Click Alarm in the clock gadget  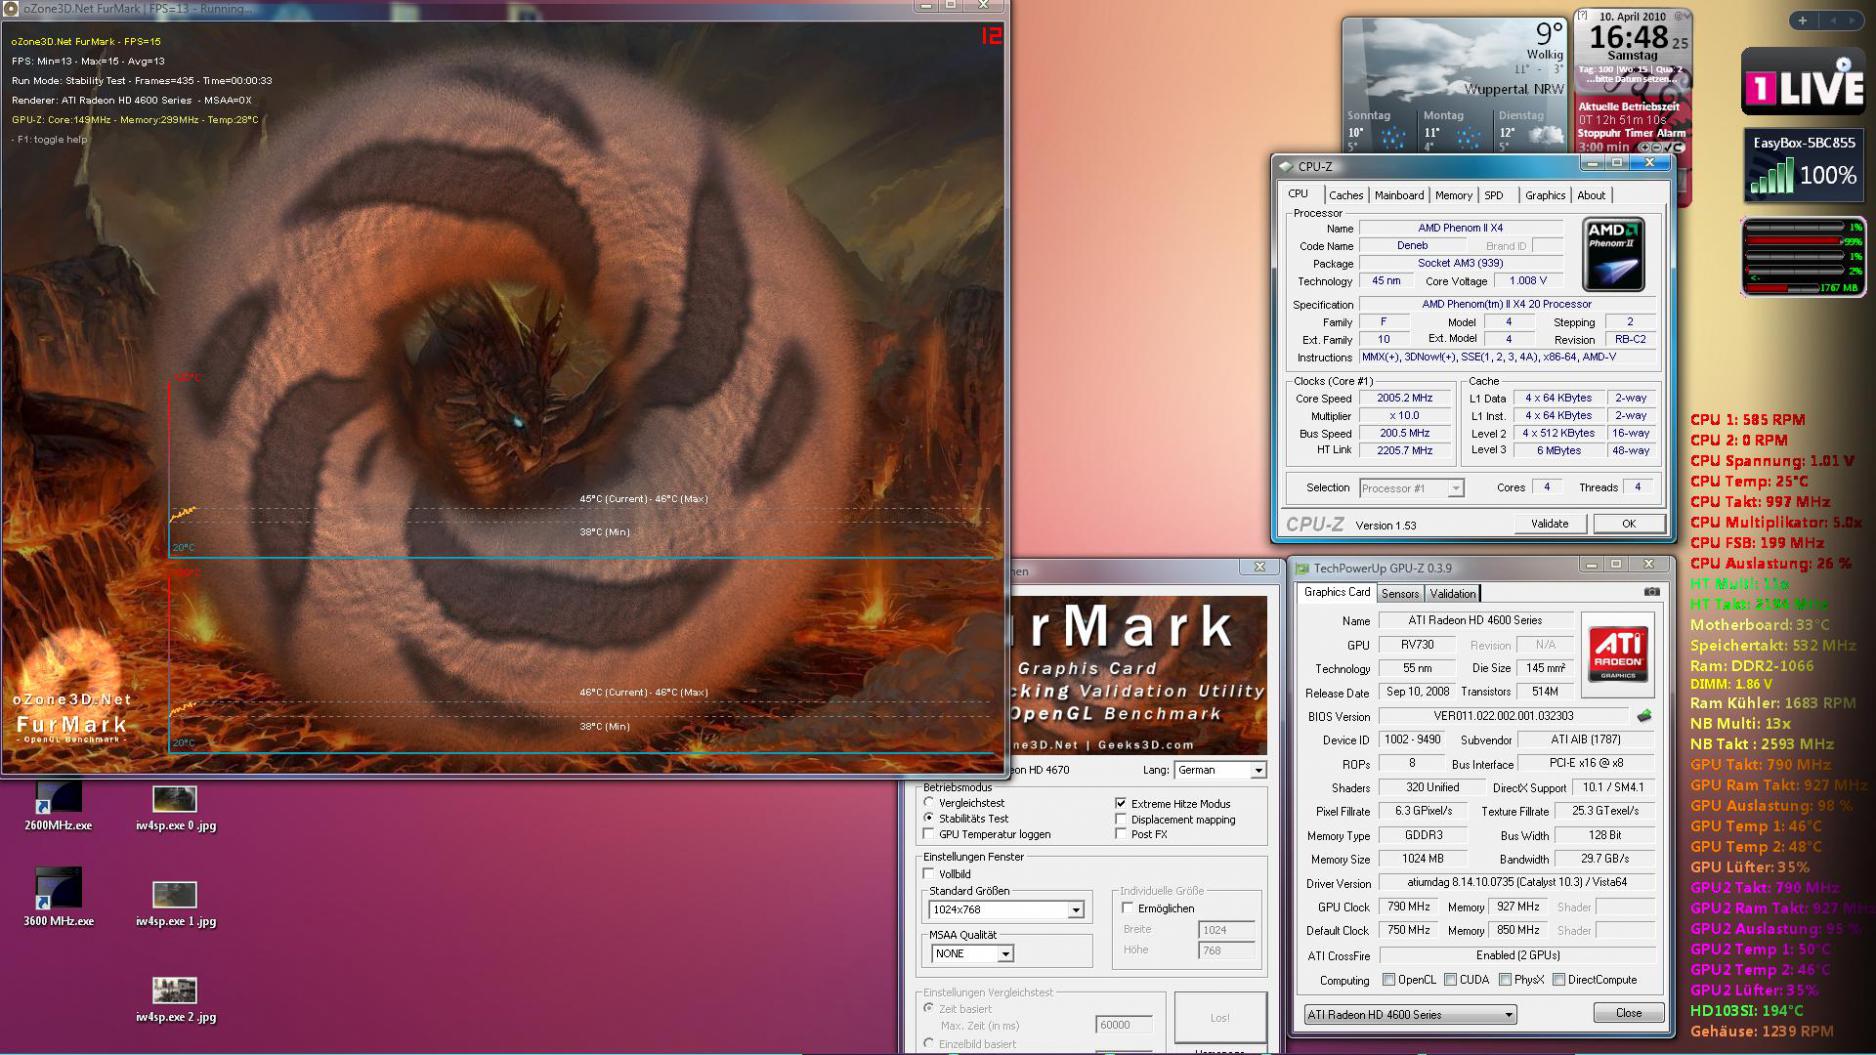pos(1671,132)
